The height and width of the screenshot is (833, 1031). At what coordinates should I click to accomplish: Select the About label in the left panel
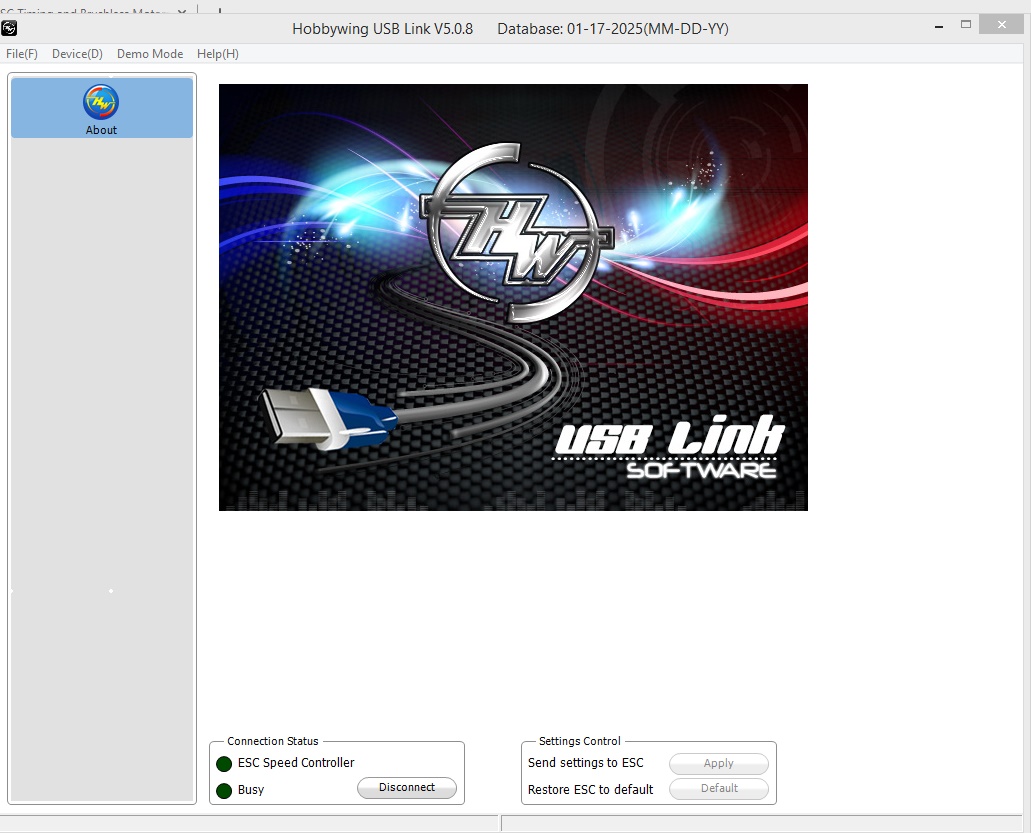pyautogui.click(x=101, y=130)
